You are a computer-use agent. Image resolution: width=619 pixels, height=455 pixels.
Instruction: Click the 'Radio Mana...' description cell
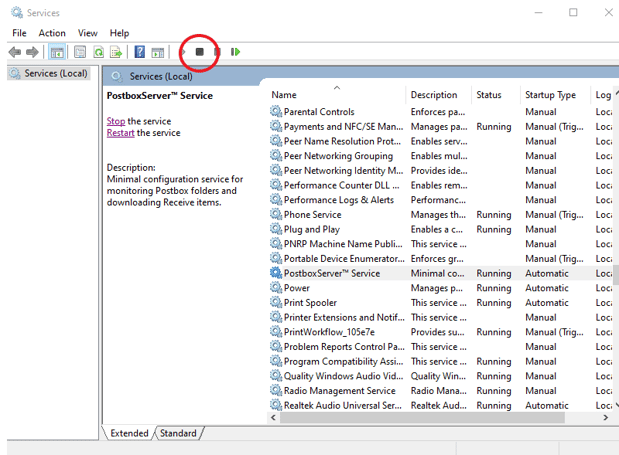click(x=439, y=391)
